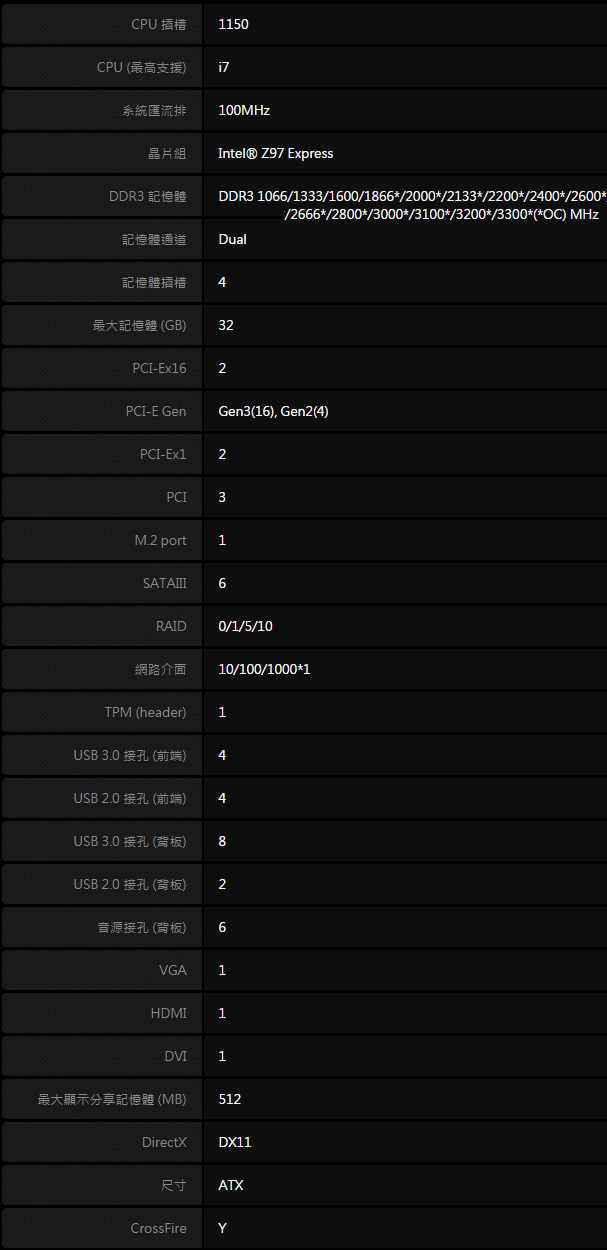Viewport: 607px width, 1250px height.
Task: Select the USB 2.0 接孔 (背板) label
Action: 130,884
